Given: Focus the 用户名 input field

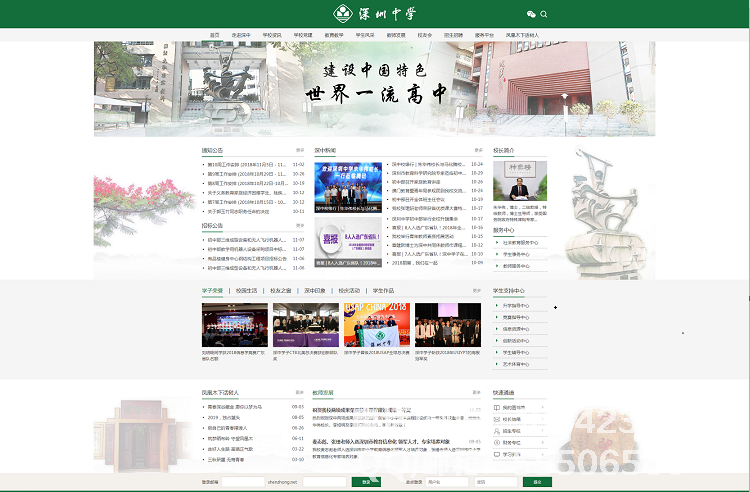Looking at the screenshot, I should [447, 482].
